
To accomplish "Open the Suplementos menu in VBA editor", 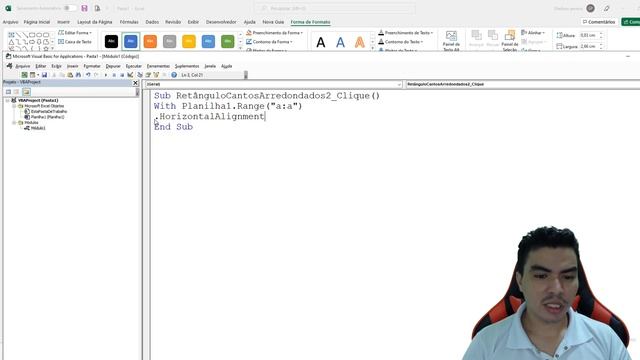I will click(x=187, y=66).
